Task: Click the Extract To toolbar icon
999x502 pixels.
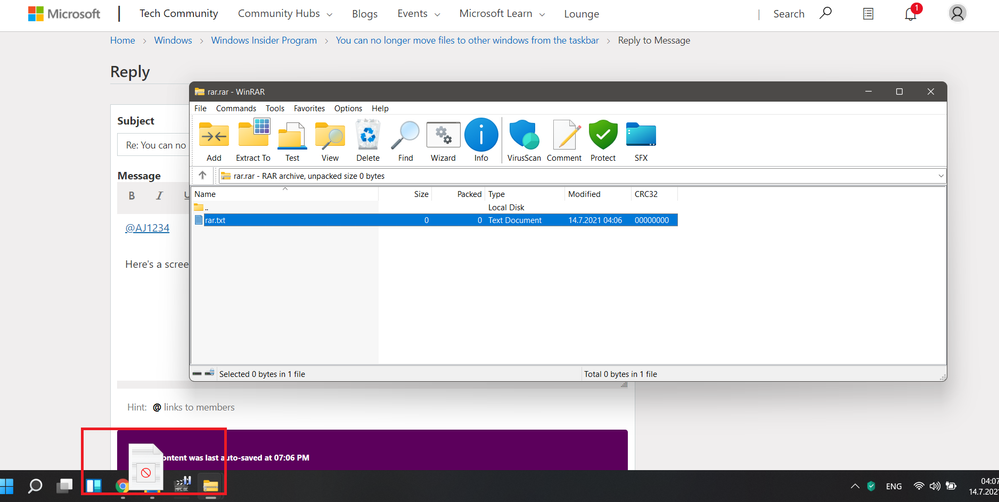Action: [253, 141]
